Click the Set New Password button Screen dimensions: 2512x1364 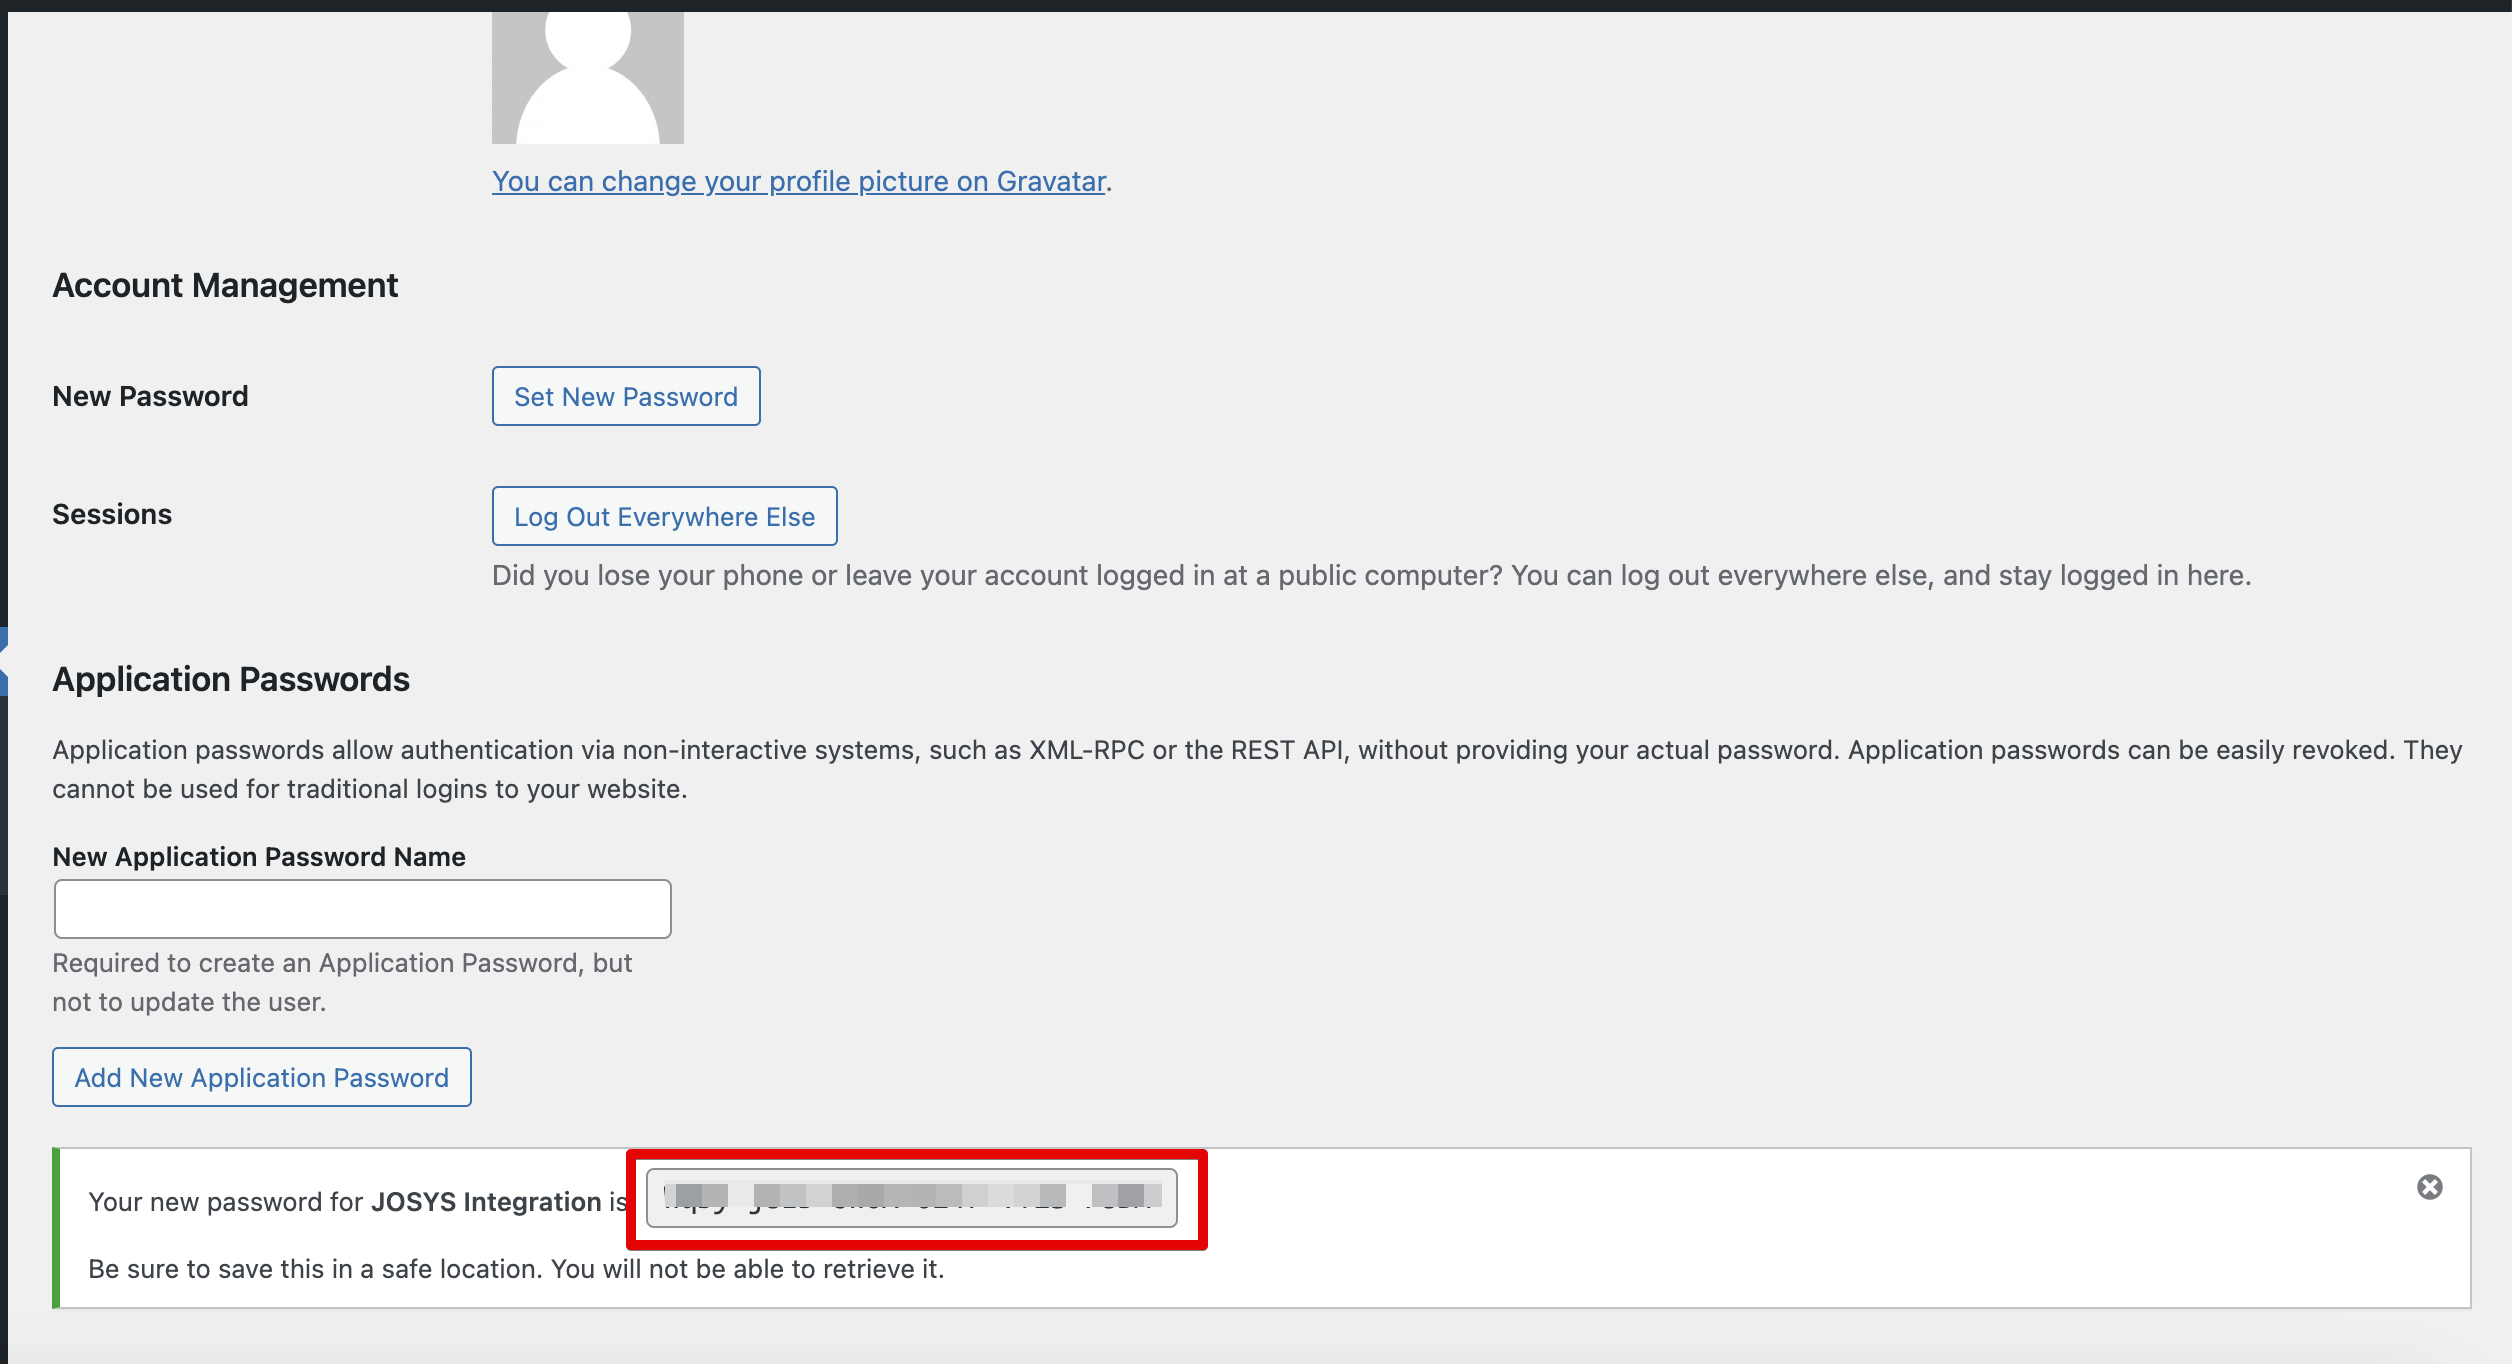click(626, 396)
